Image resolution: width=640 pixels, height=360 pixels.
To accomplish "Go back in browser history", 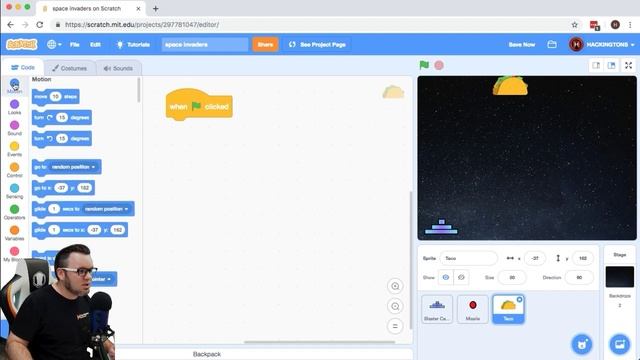I will 11,25.
